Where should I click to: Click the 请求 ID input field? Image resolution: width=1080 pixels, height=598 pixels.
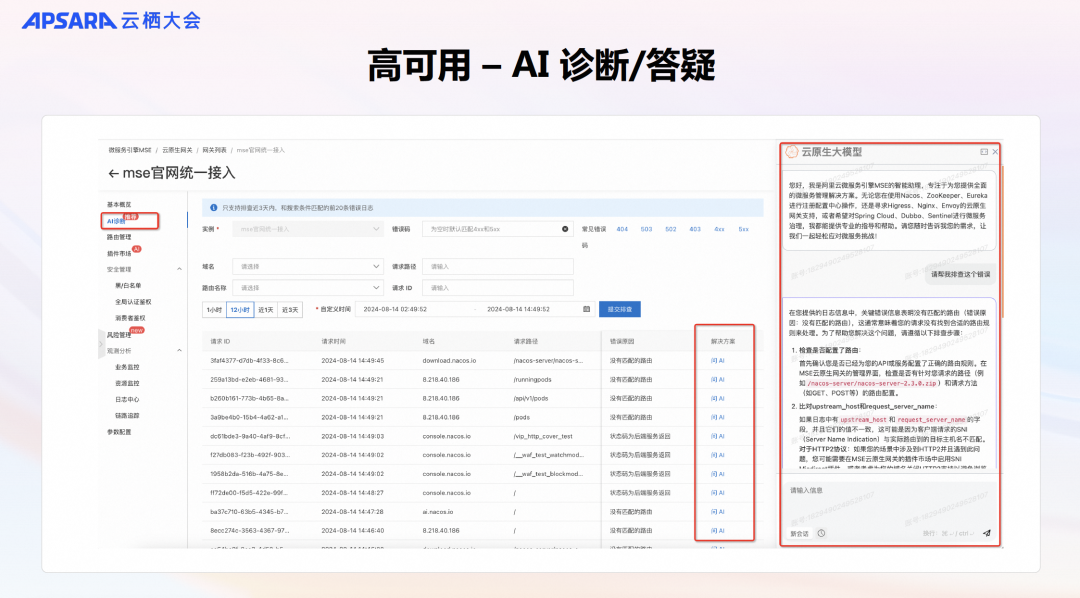click(498, 288)
